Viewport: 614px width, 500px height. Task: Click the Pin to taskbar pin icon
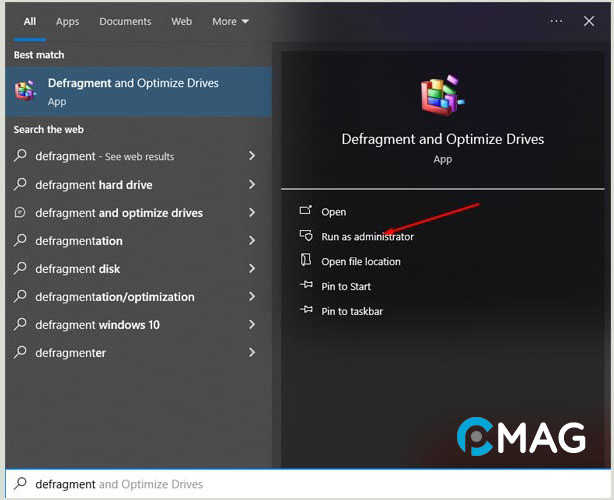(x=306, y=311)
